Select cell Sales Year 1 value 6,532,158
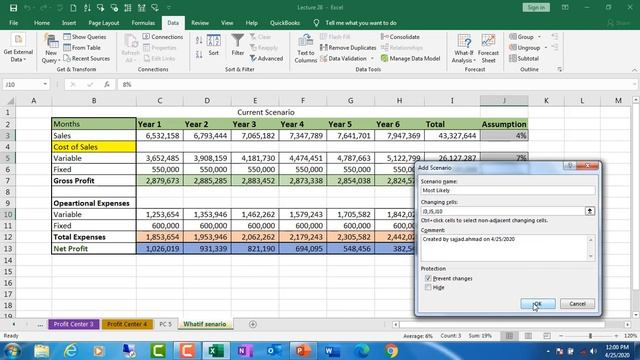The image size is (640, 360). (x=160, y=136)
